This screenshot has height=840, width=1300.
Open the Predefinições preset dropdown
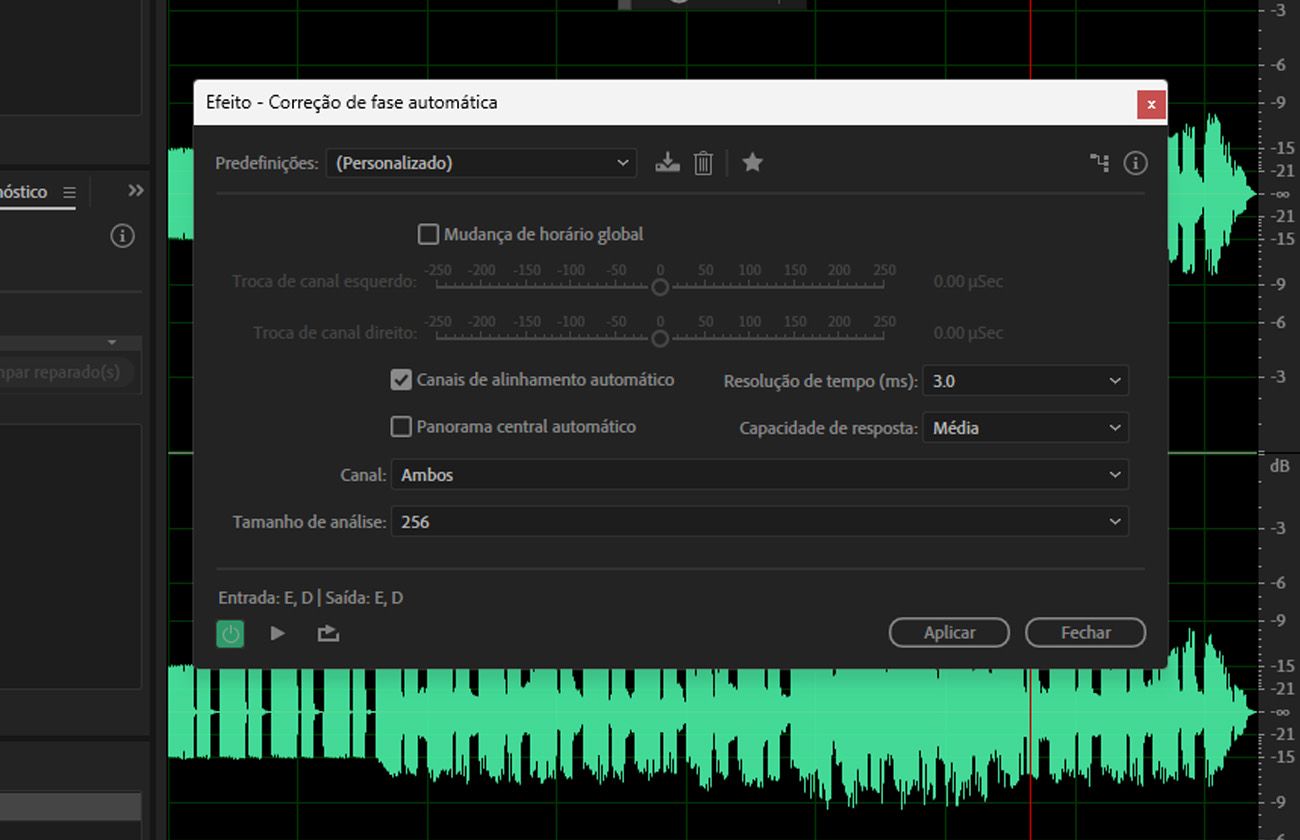[481, 163]
